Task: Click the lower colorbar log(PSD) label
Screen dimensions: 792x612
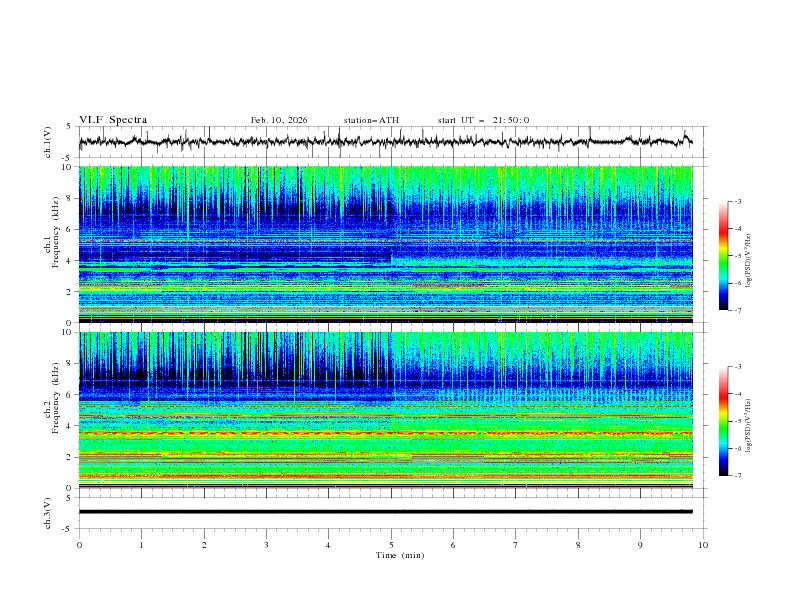Action: 749,426
